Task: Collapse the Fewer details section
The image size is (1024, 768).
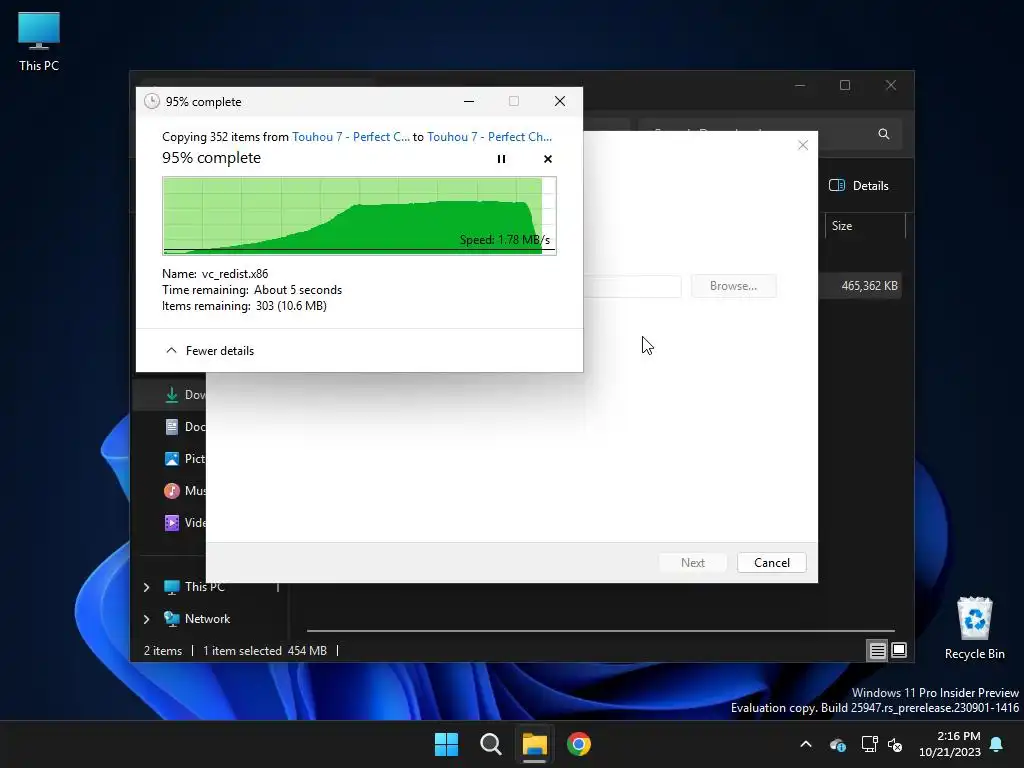Action: [210, 351]
